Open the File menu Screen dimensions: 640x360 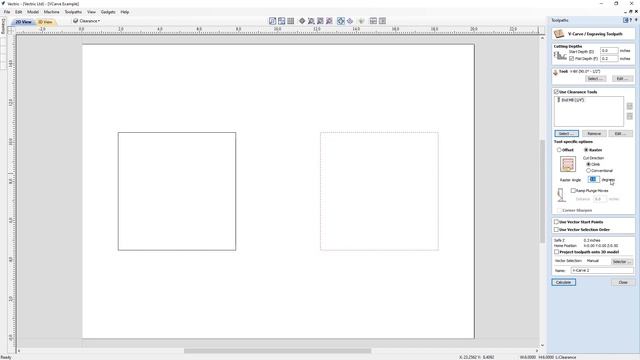(x=7, y=12)
